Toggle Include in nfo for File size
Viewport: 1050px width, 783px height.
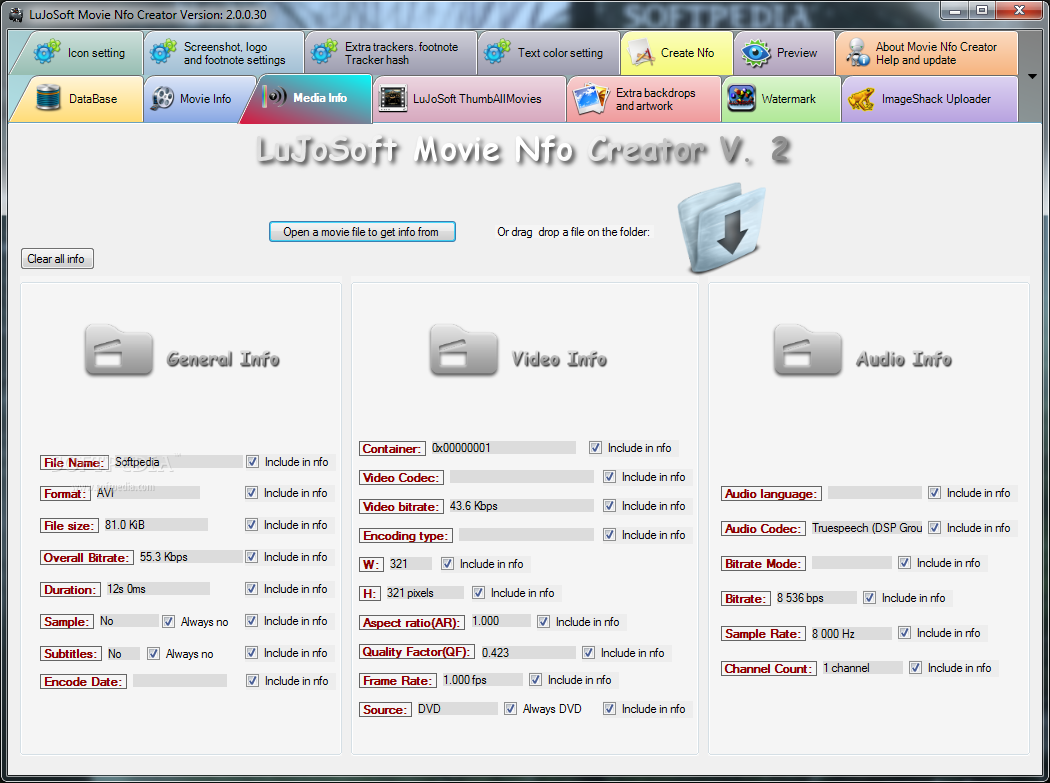point(251,524)
